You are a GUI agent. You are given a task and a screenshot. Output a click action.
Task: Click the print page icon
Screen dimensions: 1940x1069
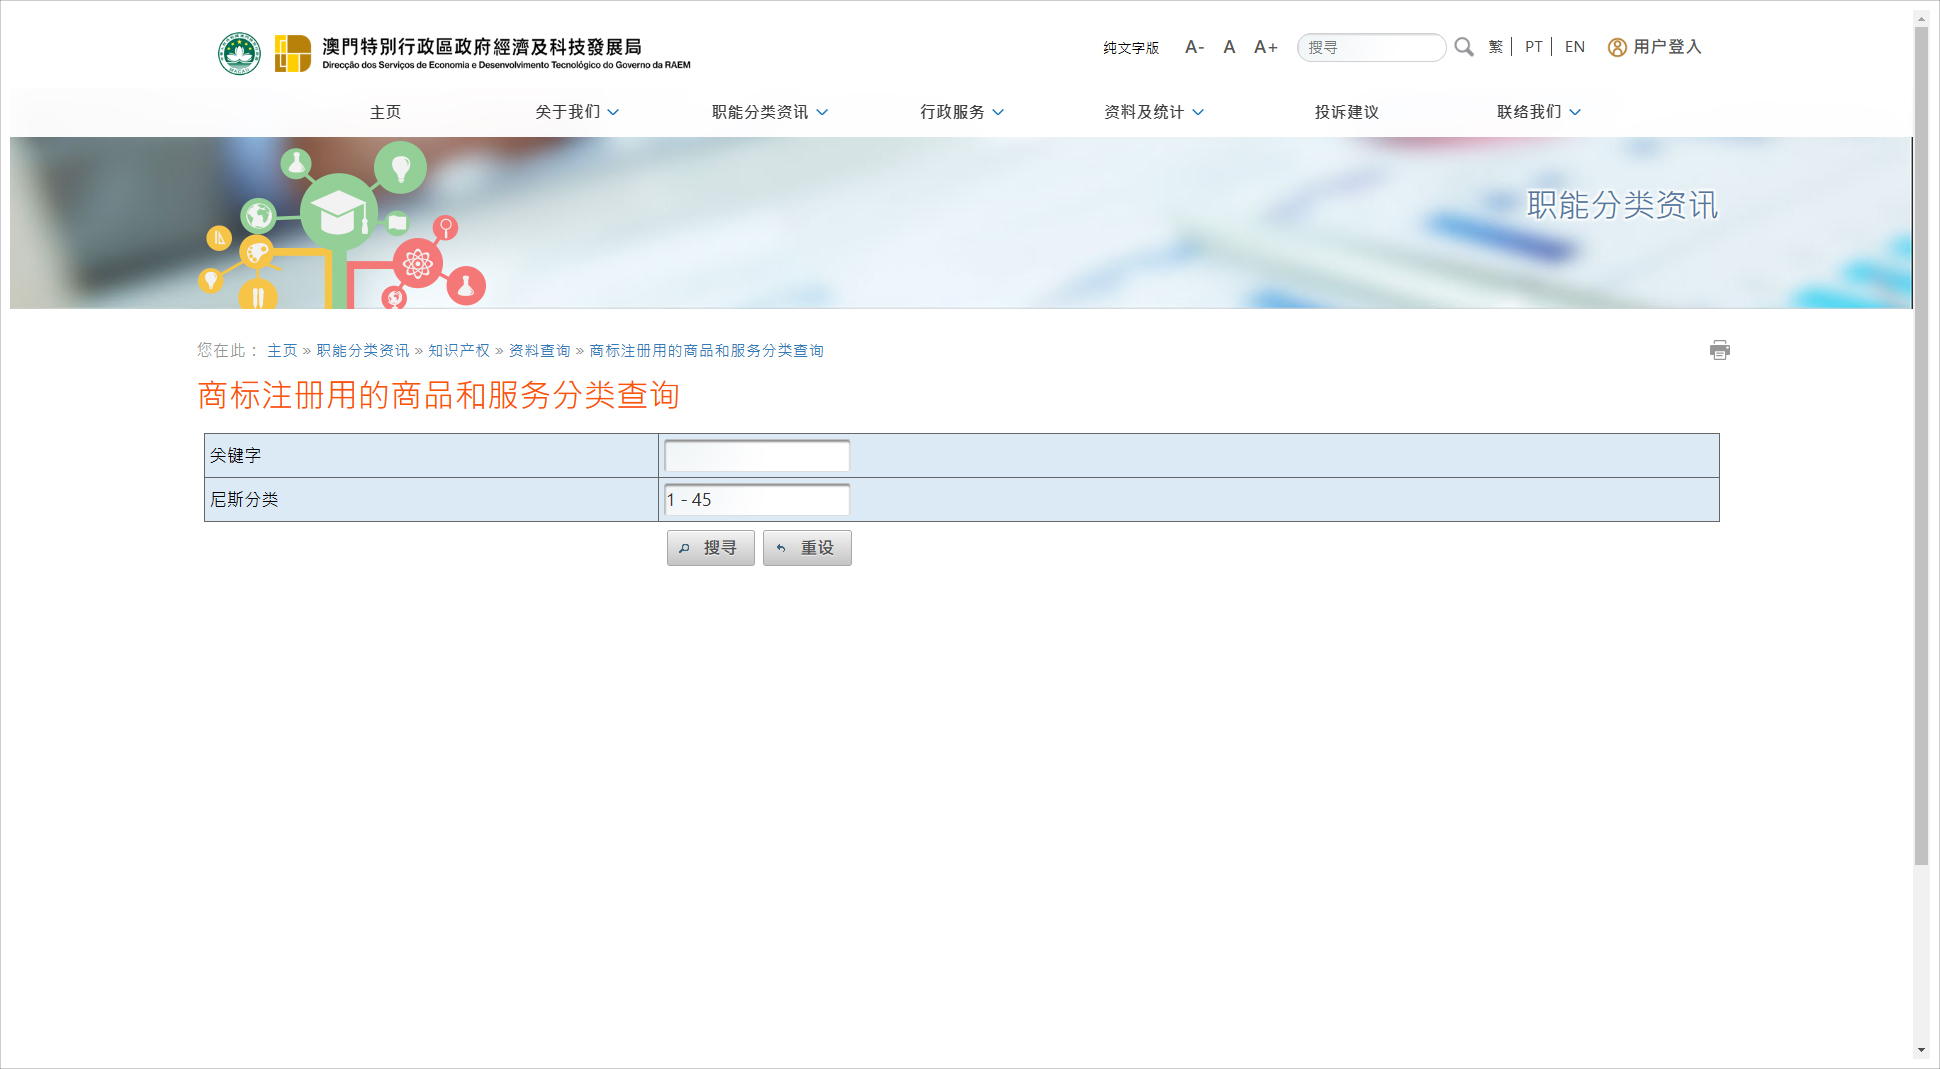click(1719, 350)
